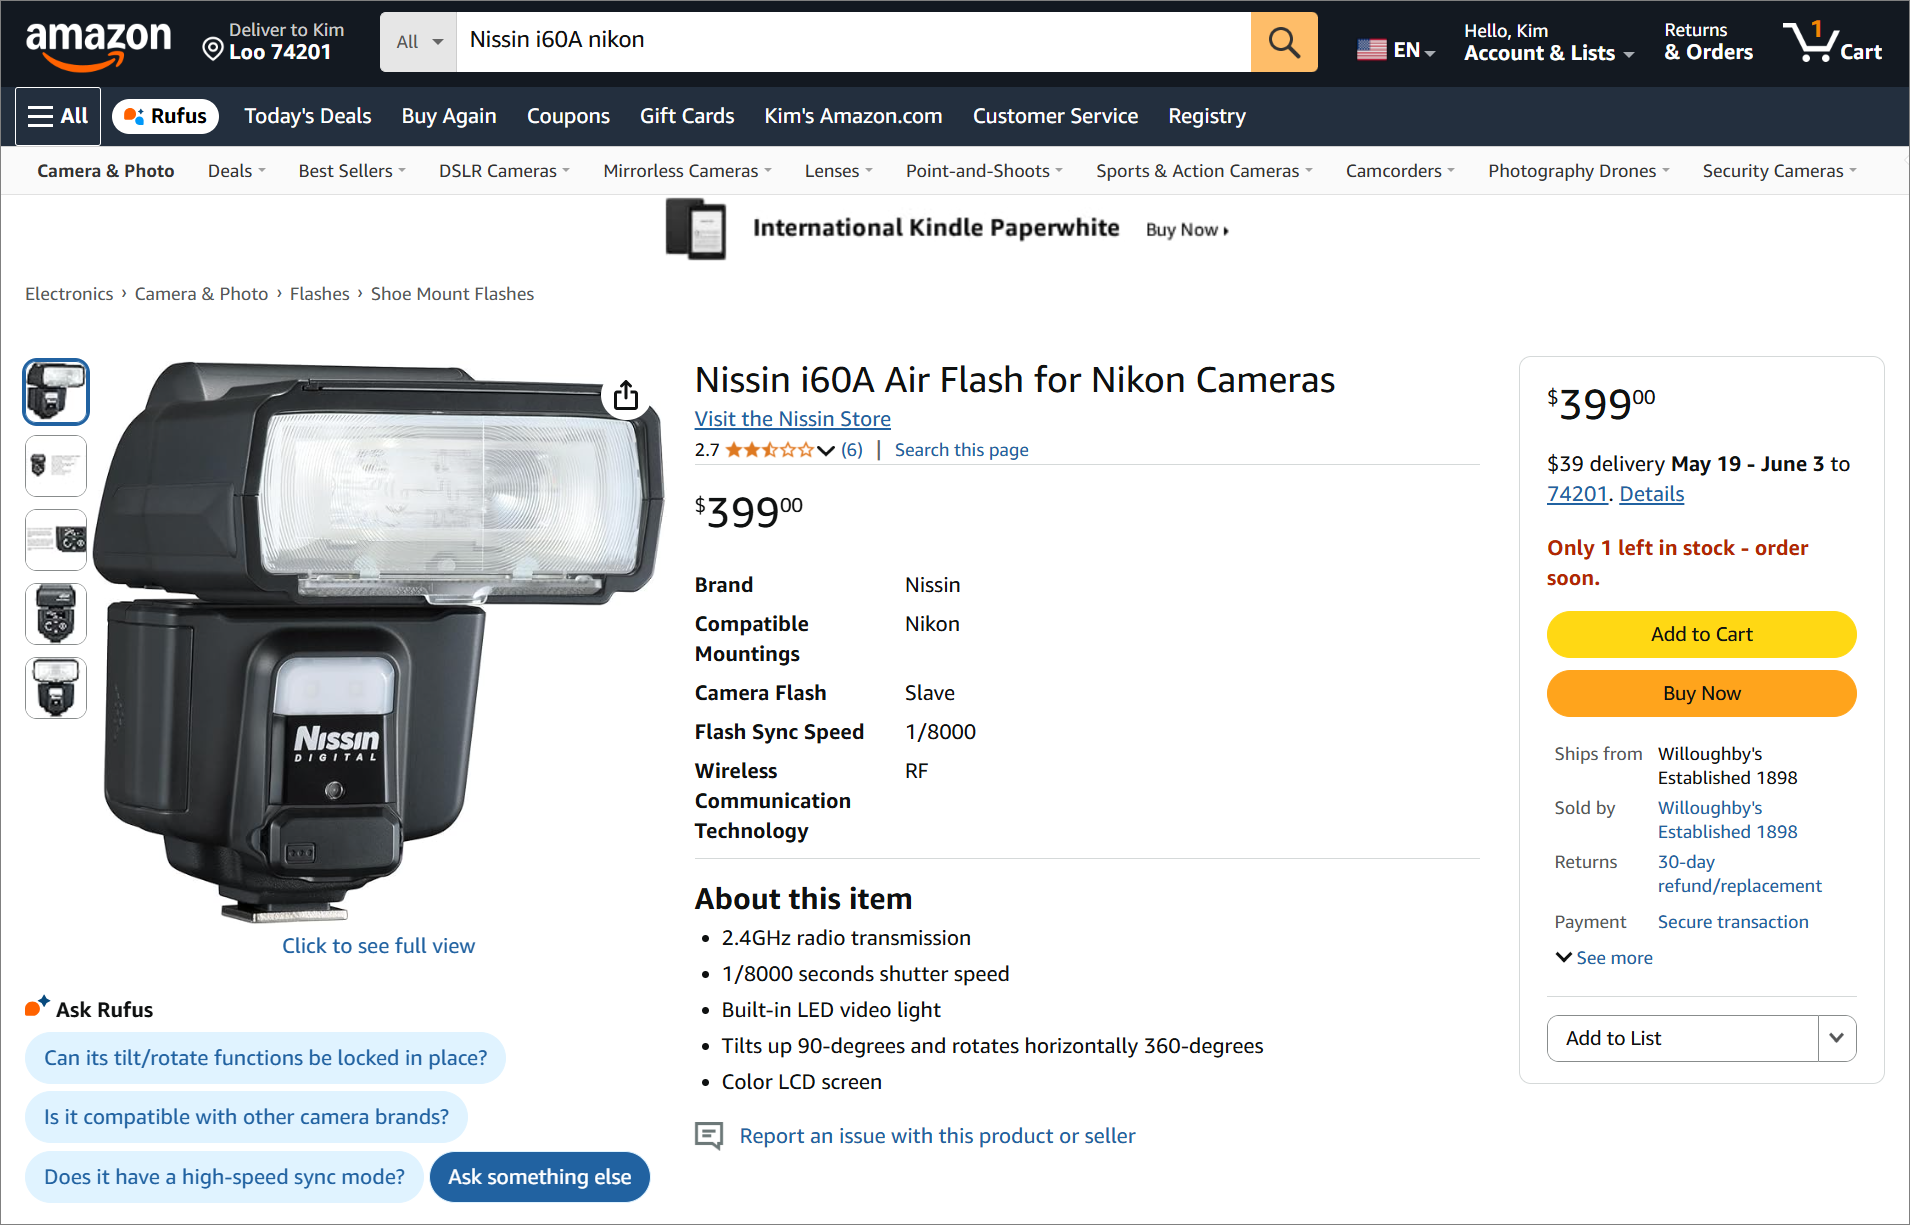Viewport: 1910px width, 1225px height.
Task: Open the EN language selector
Action: (x=1396, y=50)
